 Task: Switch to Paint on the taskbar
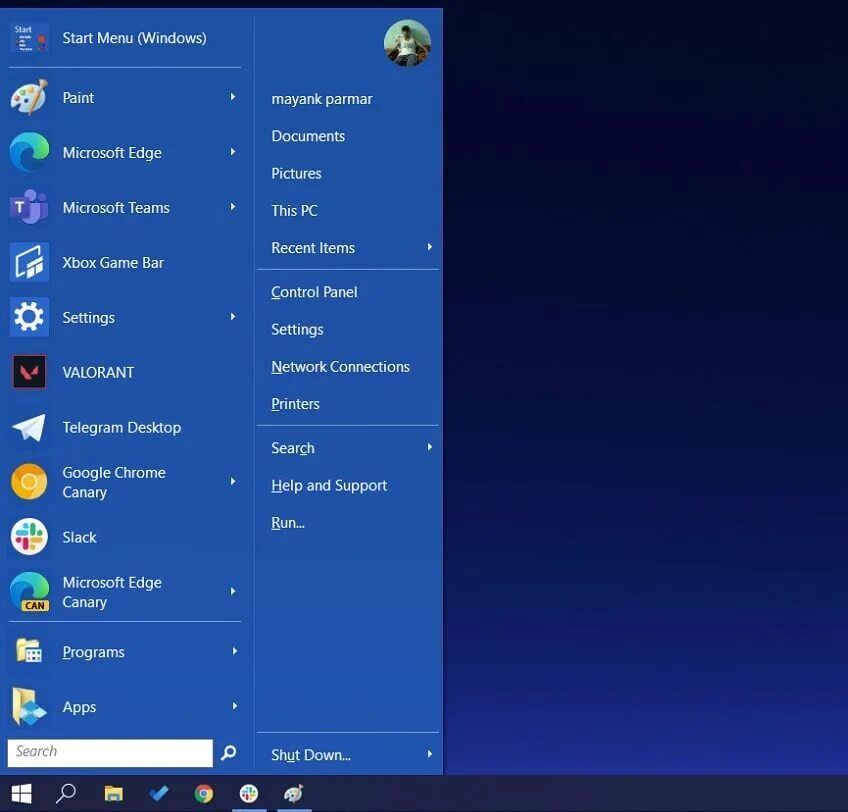click(294, 794)
